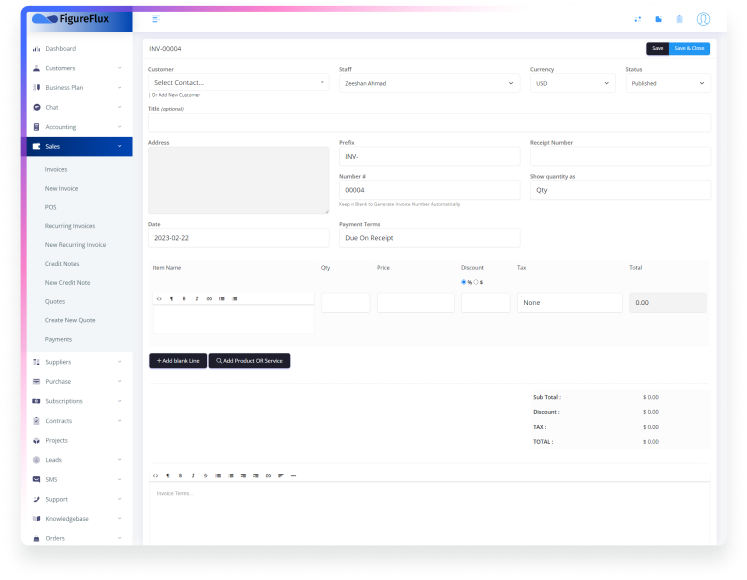Click paragraph format icon in item name editor

pyautogui.click(x=172, y=299)
